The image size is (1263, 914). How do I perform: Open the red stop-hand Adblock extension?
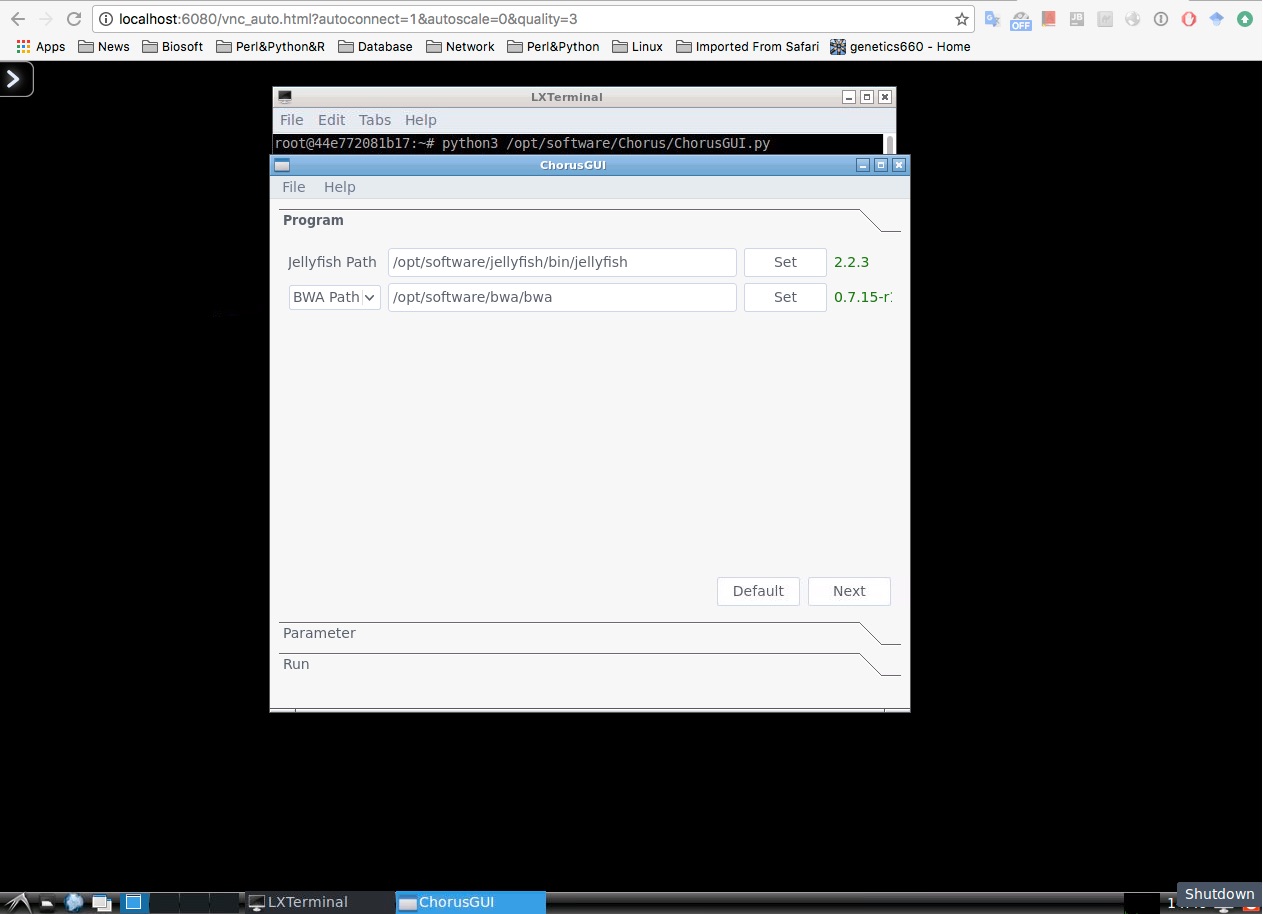coord(1189,19)
